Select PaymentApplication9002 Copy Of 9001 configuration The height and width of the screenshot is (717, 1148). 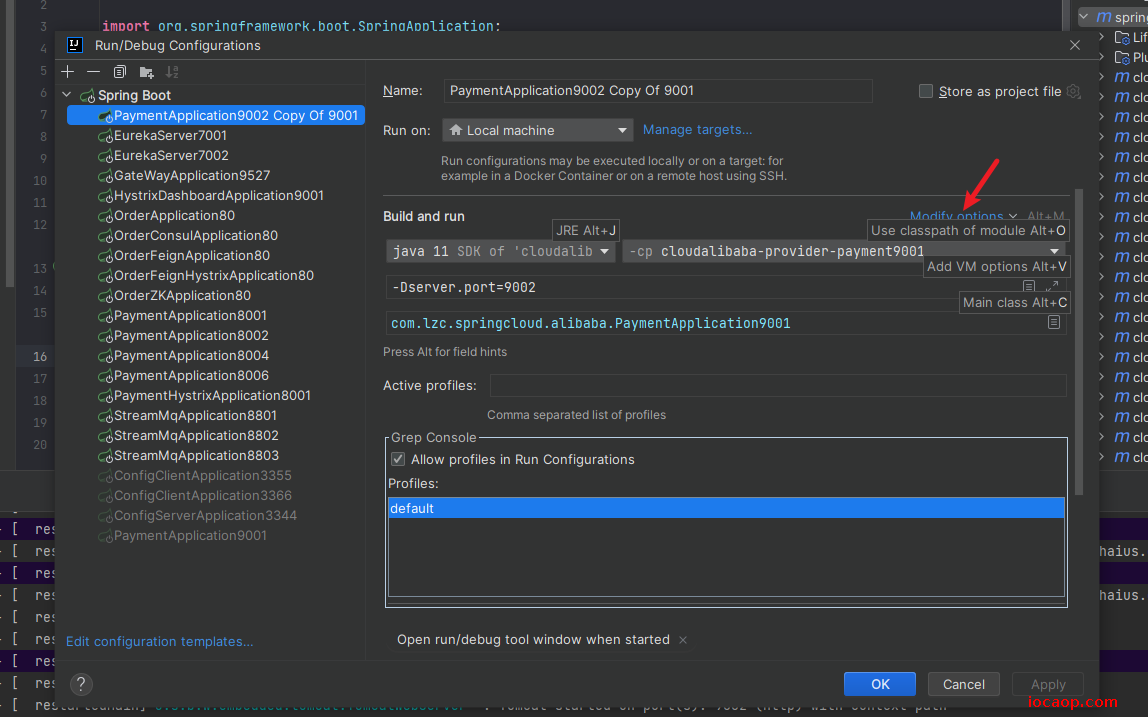click(x=216, y=116)
